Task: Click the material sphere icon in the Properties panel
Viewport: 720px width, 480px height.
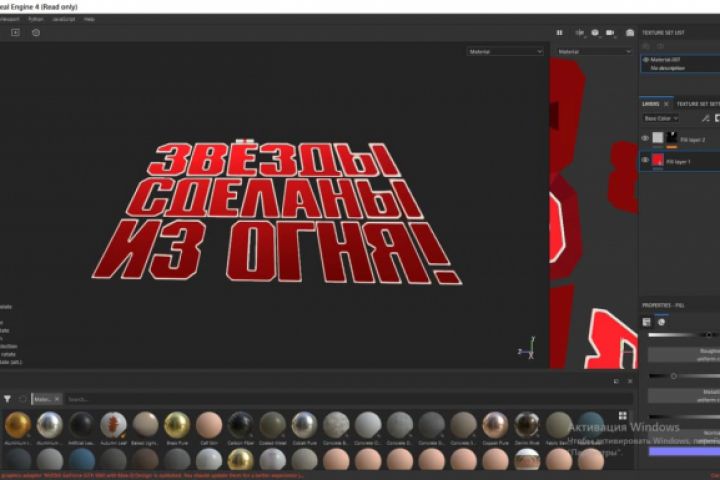Action: tap(662, 322)
